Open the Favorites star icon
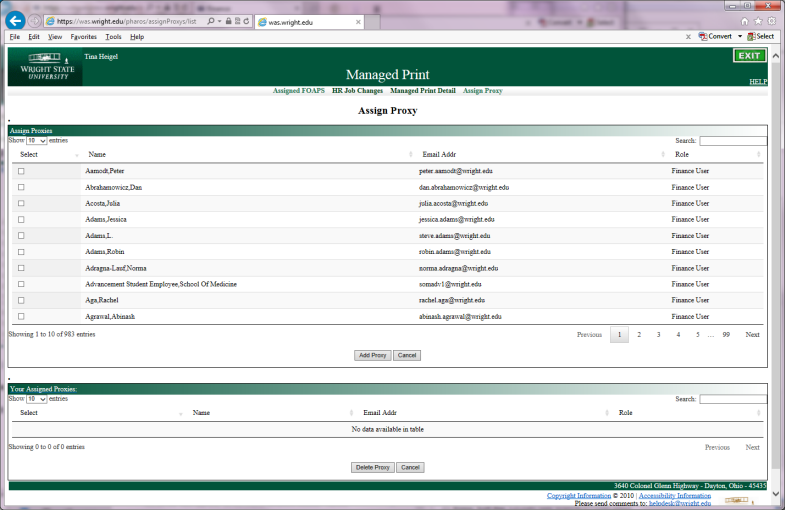The width and height of the screenshot is (785, 510). tap(758, 21)
